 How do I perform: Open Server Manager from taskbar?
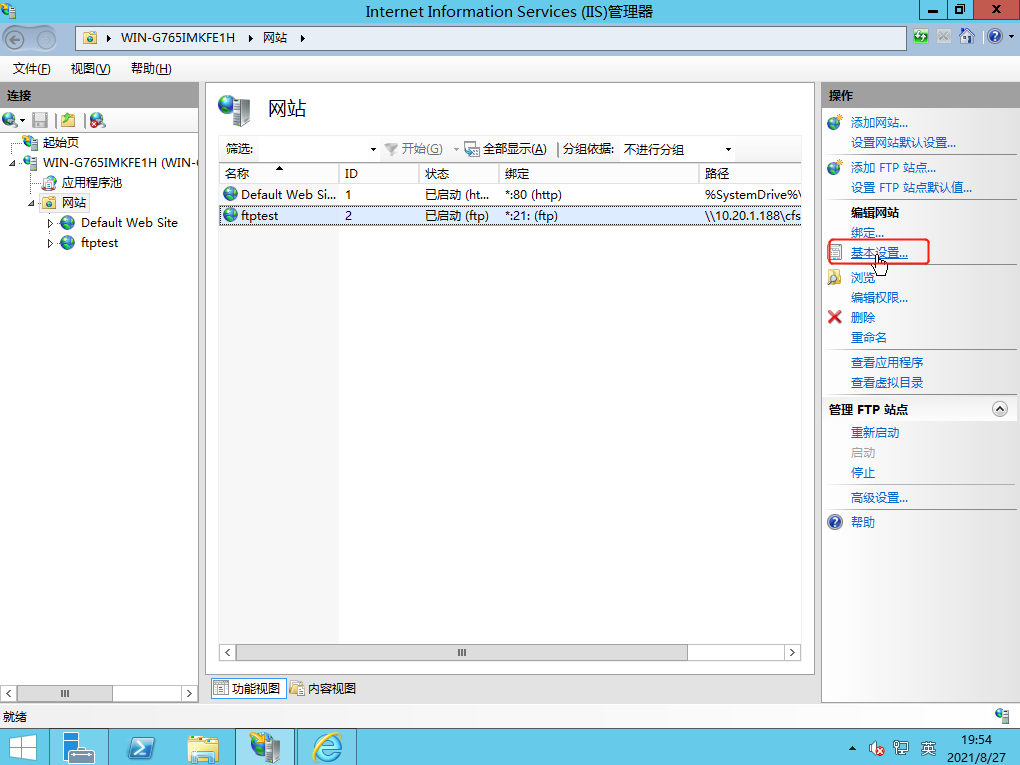pyautogui.click(x=79, y=747)
